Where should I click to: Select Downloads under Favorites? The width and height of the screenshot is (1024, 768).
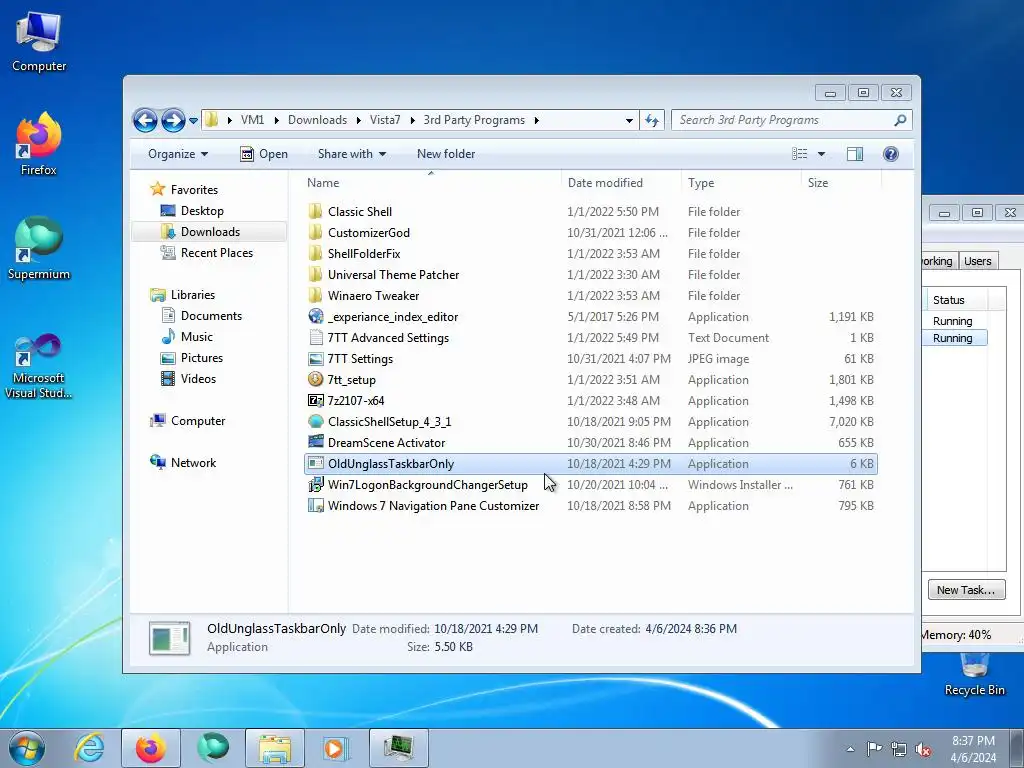pyautogui.click(x=210, y=232)
